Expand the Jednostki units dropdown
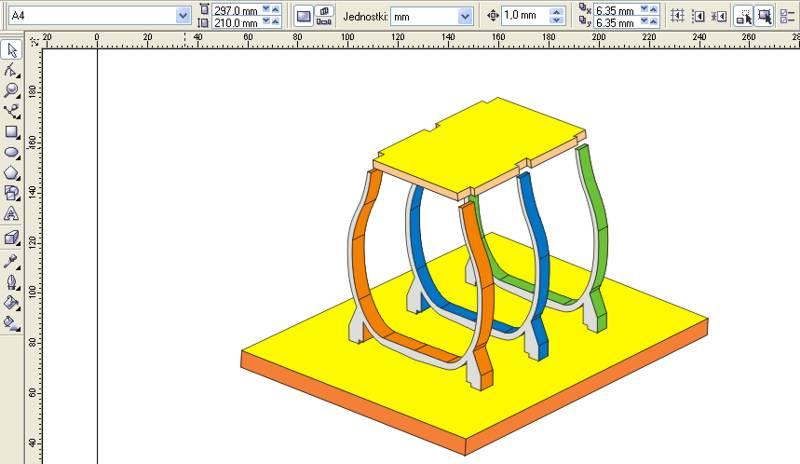Viewport: 800px width, 464px height. pos(465,16)
